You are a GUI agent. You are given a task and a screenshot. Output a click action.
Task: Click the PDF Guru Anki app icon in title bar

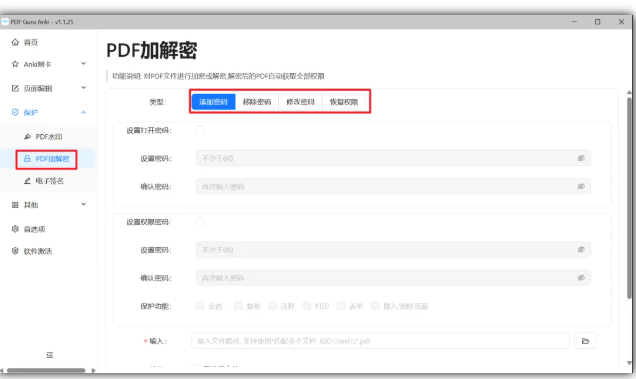pos(5,22)
